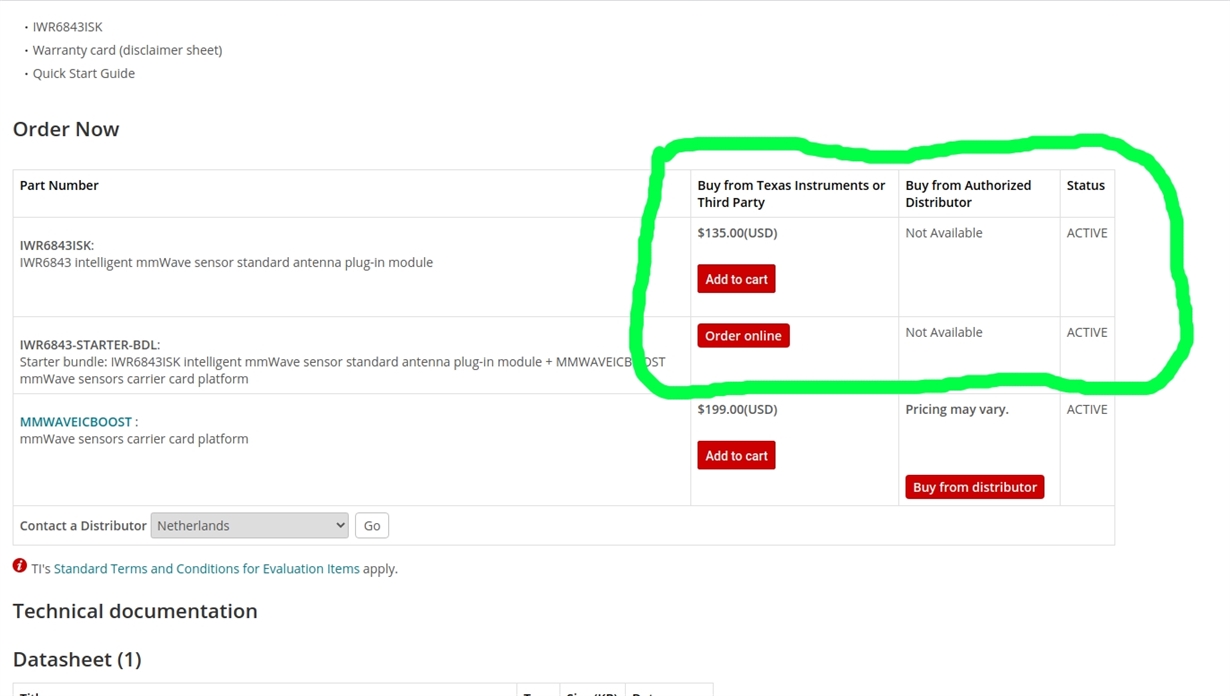Click the mmWave sensors carrier card platform description
This screenshot has width=1230, height=696.
[134, 439]
